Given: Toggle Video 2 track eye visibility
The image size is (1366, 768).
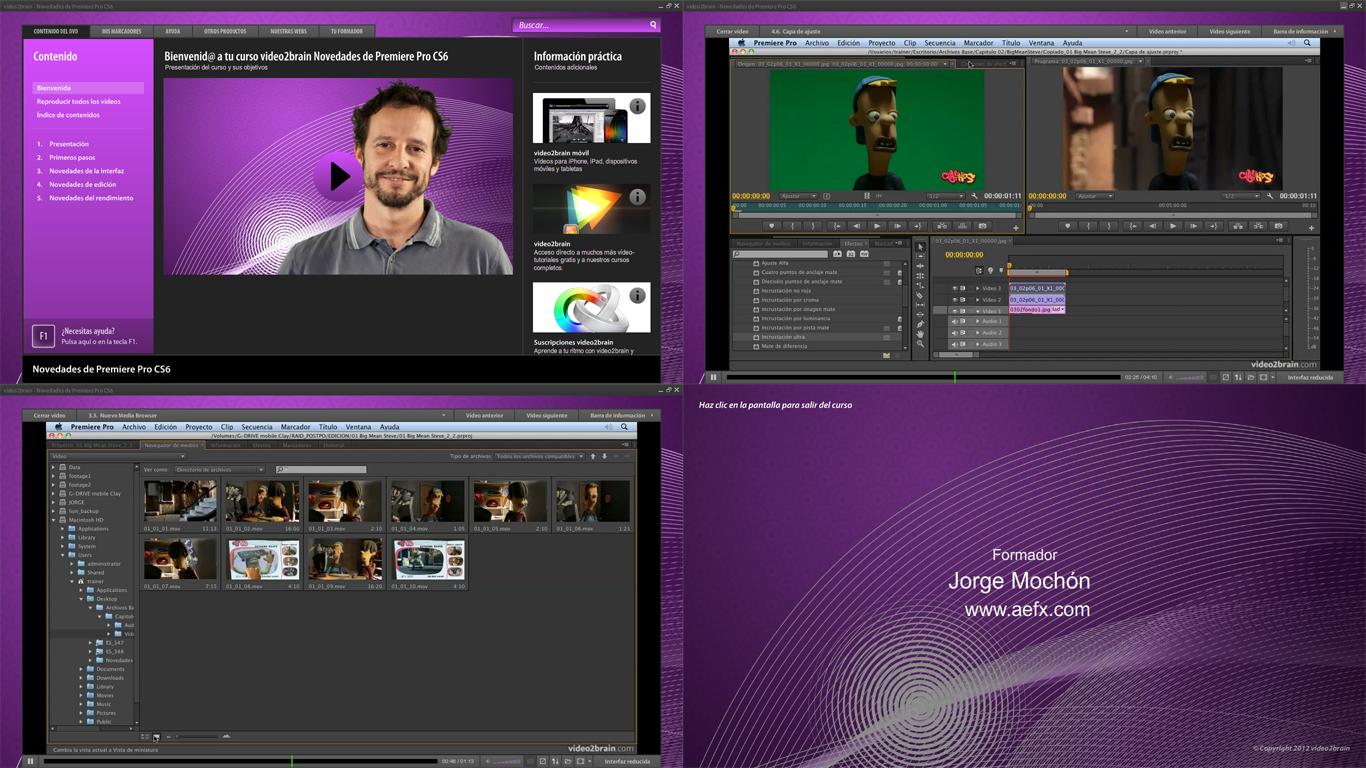Looking at the screenshot, I should coord(955,300).
